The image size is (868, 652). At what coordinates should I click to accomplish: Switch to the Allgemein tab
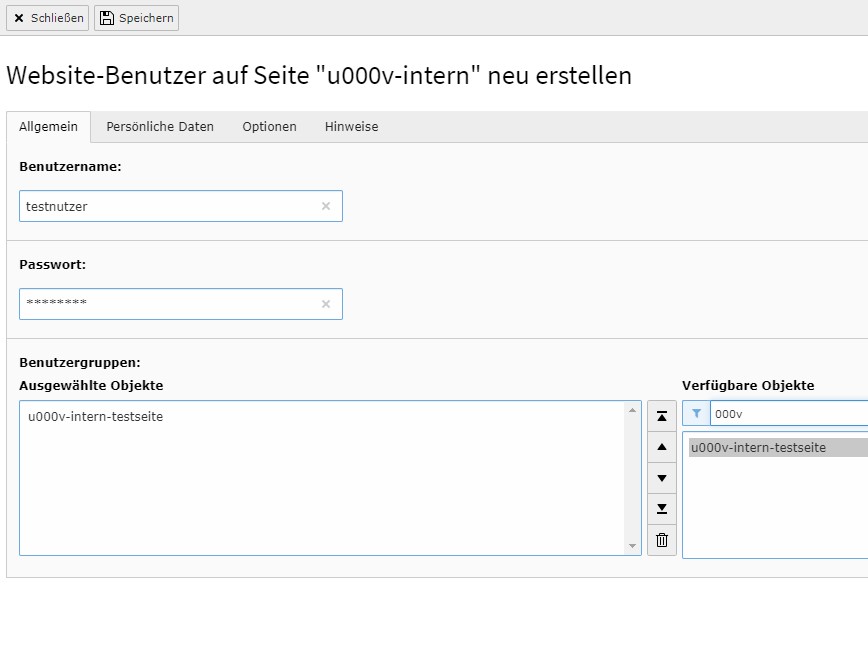point(48,127)
